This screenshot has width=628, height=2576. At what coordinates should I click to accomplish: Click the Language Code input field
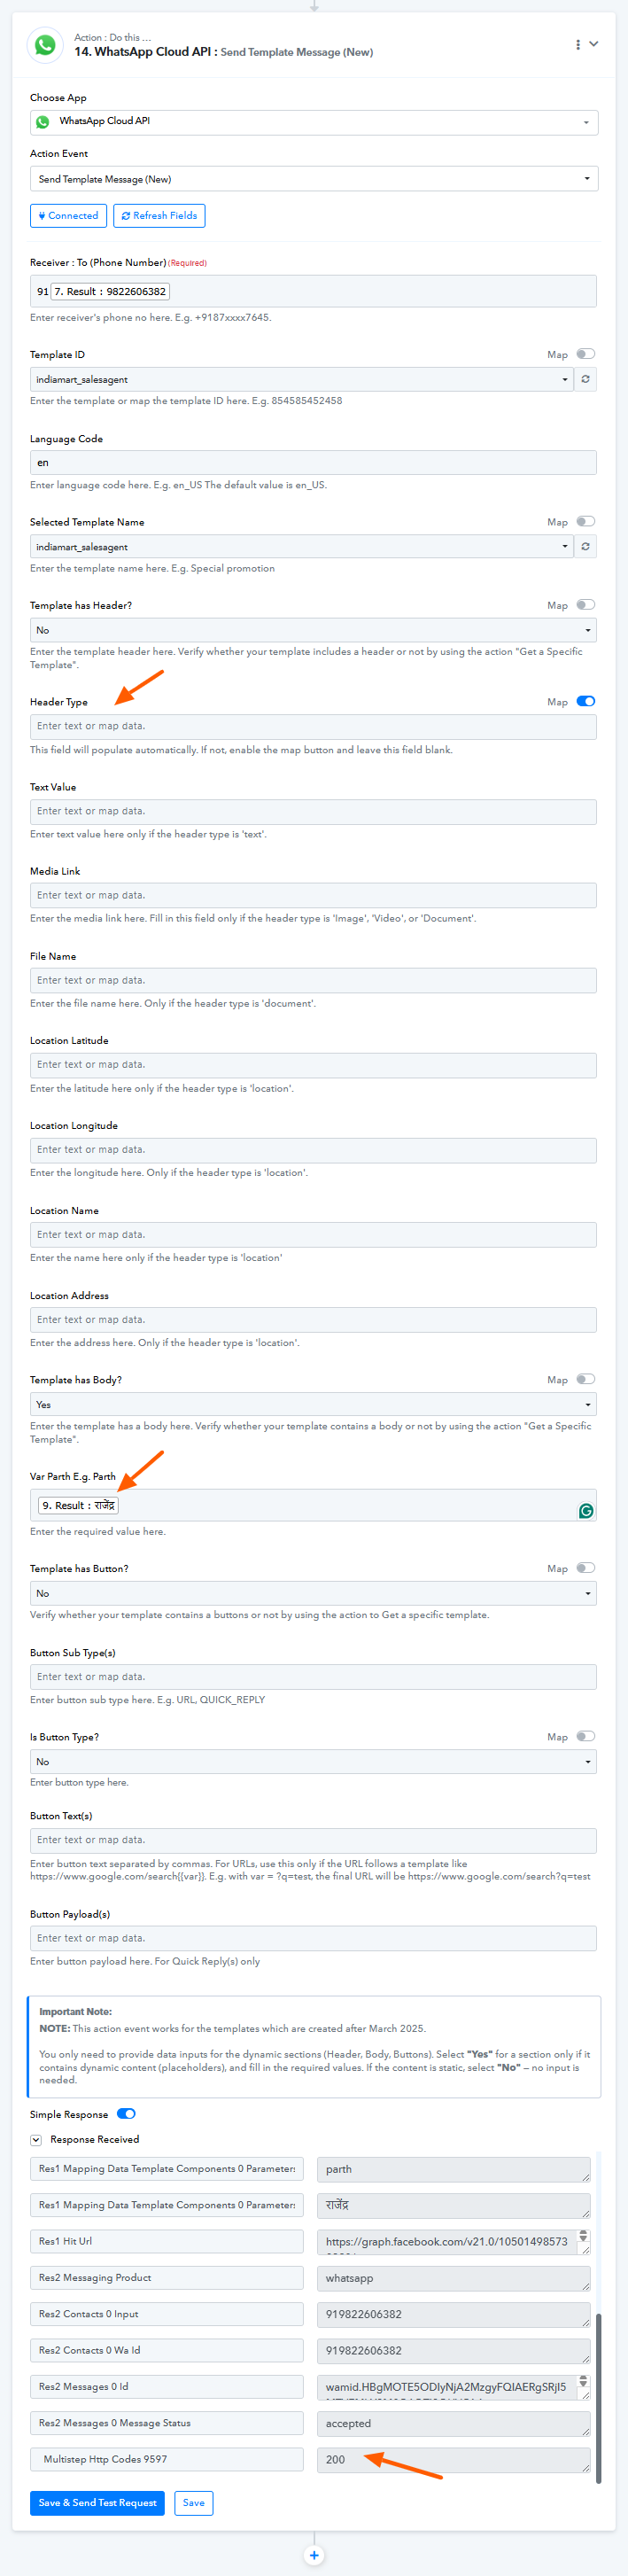pyautogui.click(x=313, y=463)
